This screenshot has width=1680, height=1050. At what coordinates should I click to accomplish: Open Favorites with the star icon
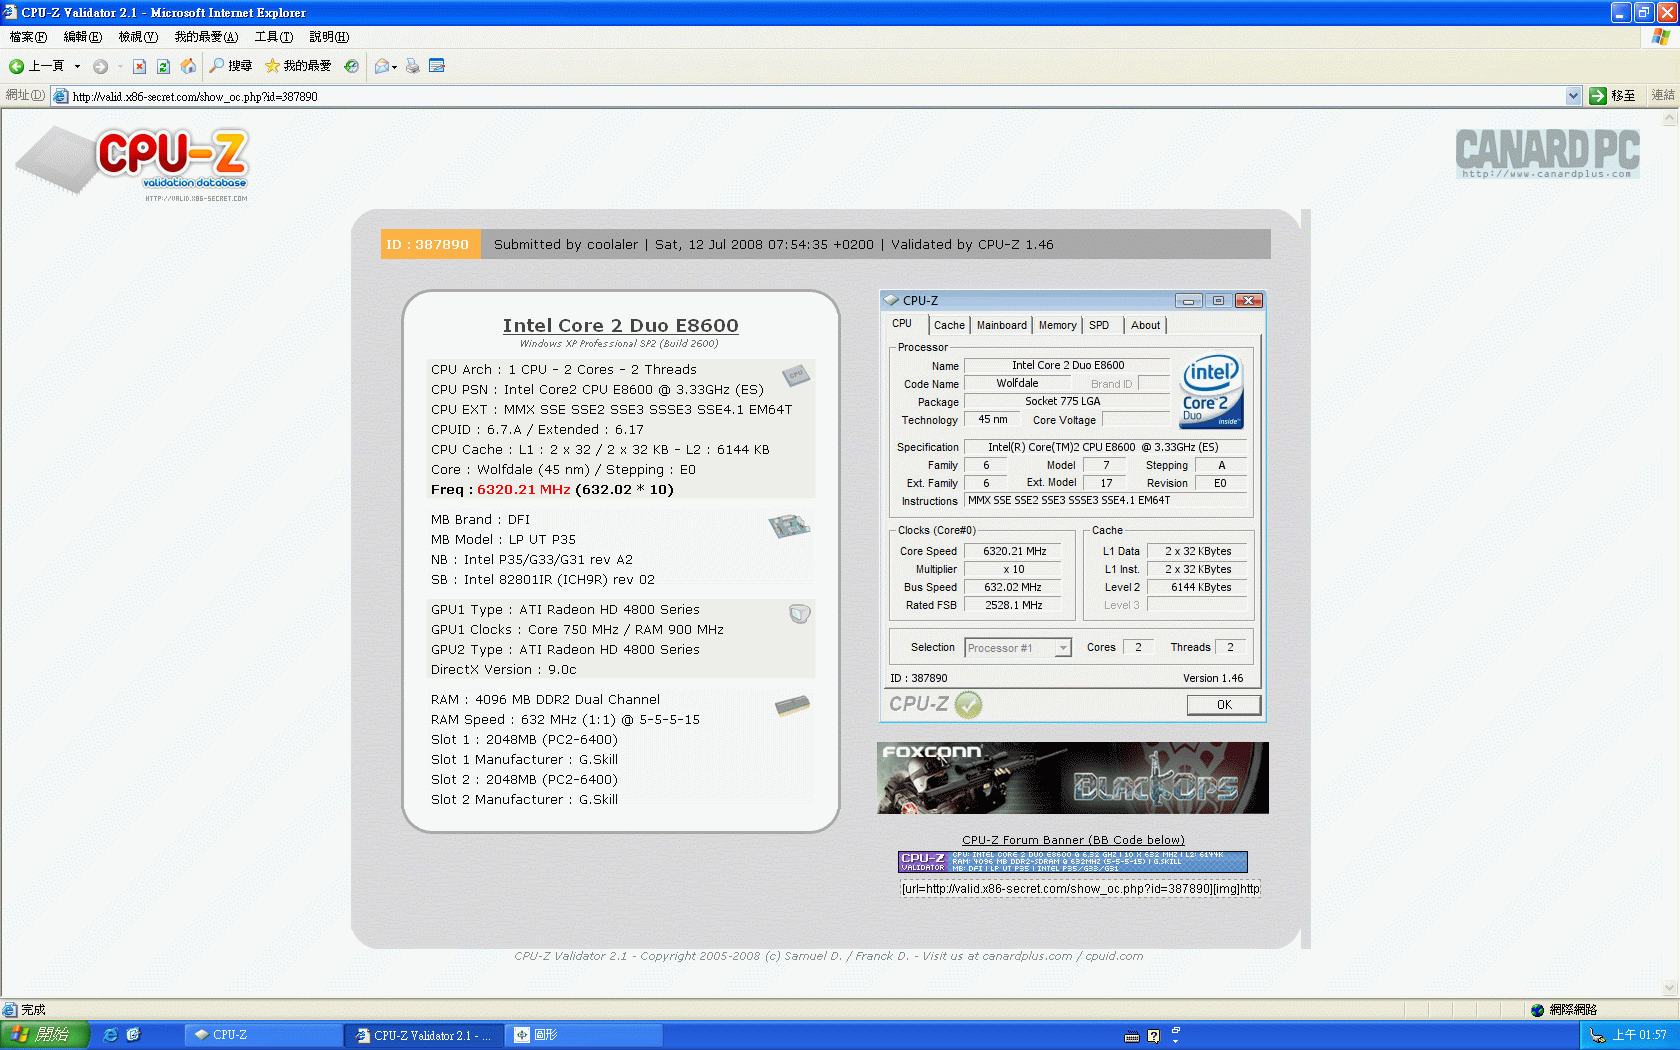coord(297,66)
